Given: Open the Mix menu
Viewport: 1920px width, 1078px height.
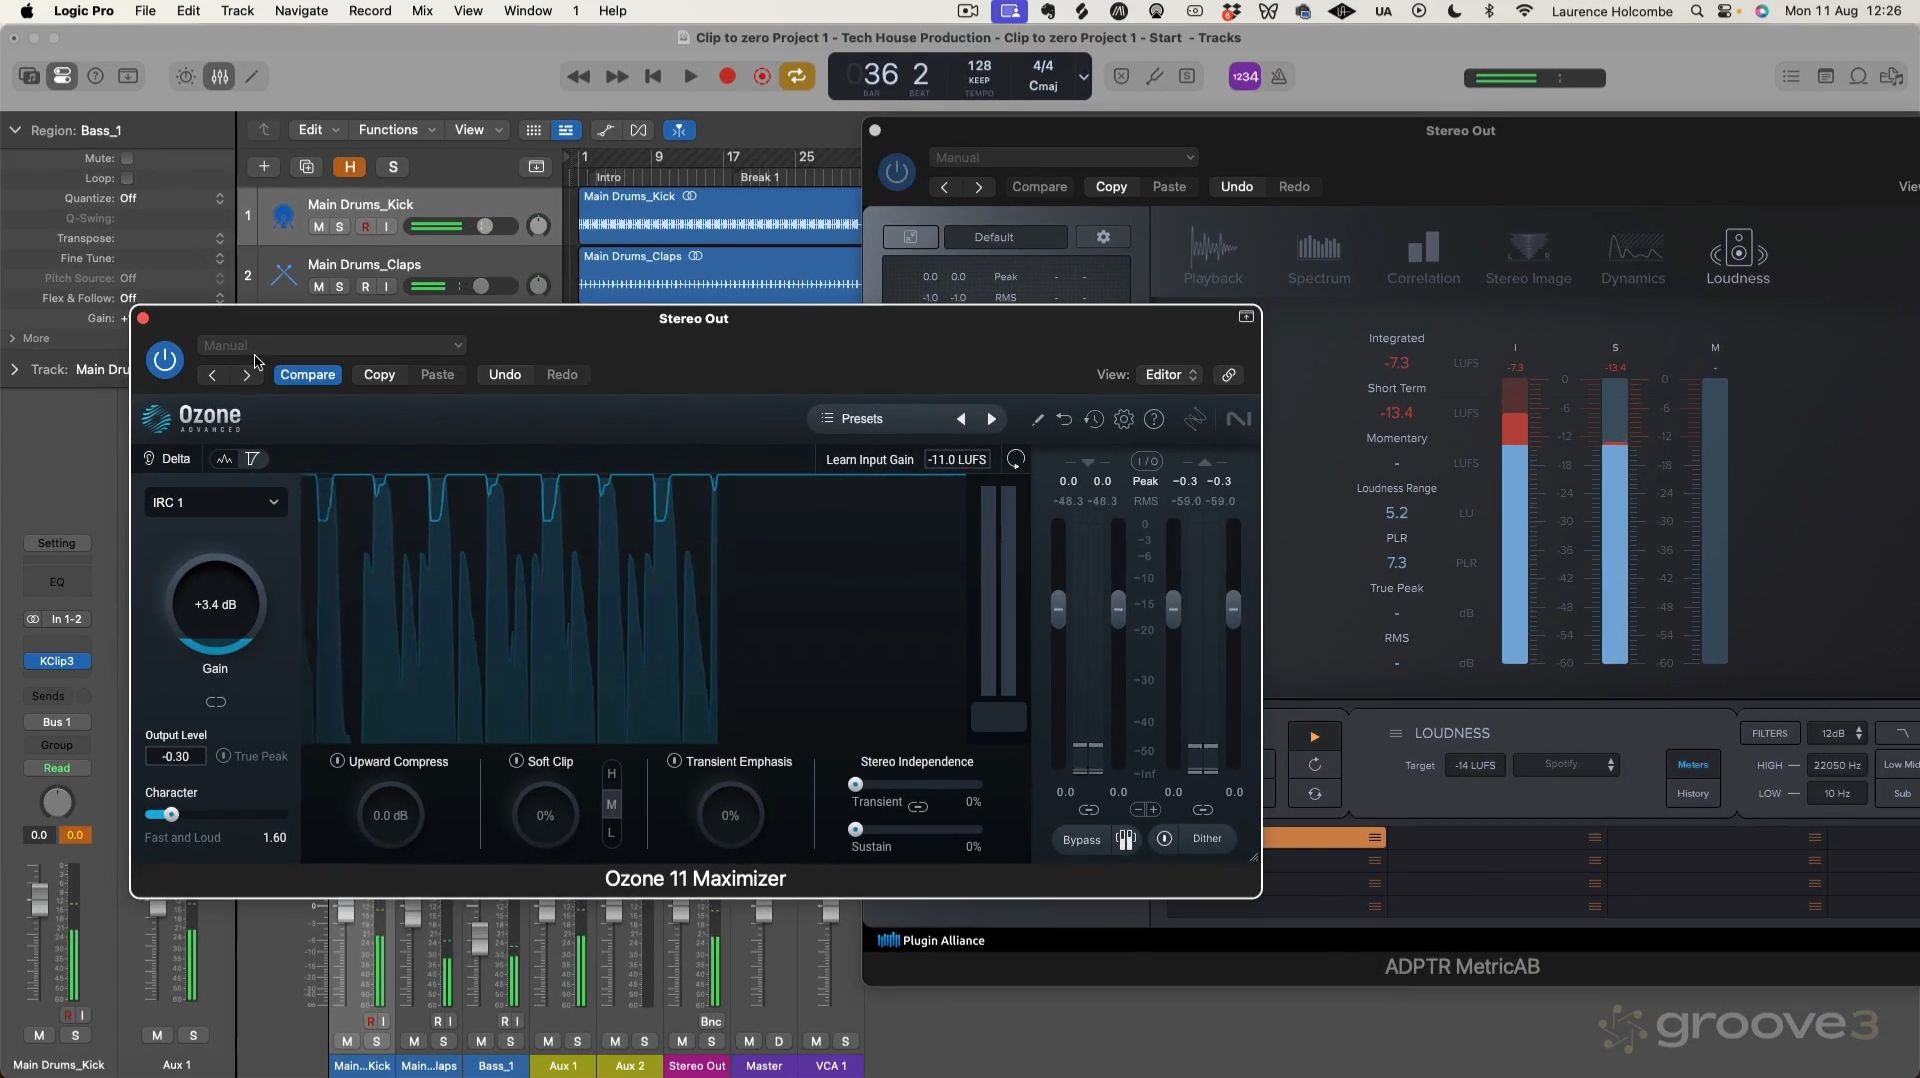Looking at the screenshot, I should (422, 11).
